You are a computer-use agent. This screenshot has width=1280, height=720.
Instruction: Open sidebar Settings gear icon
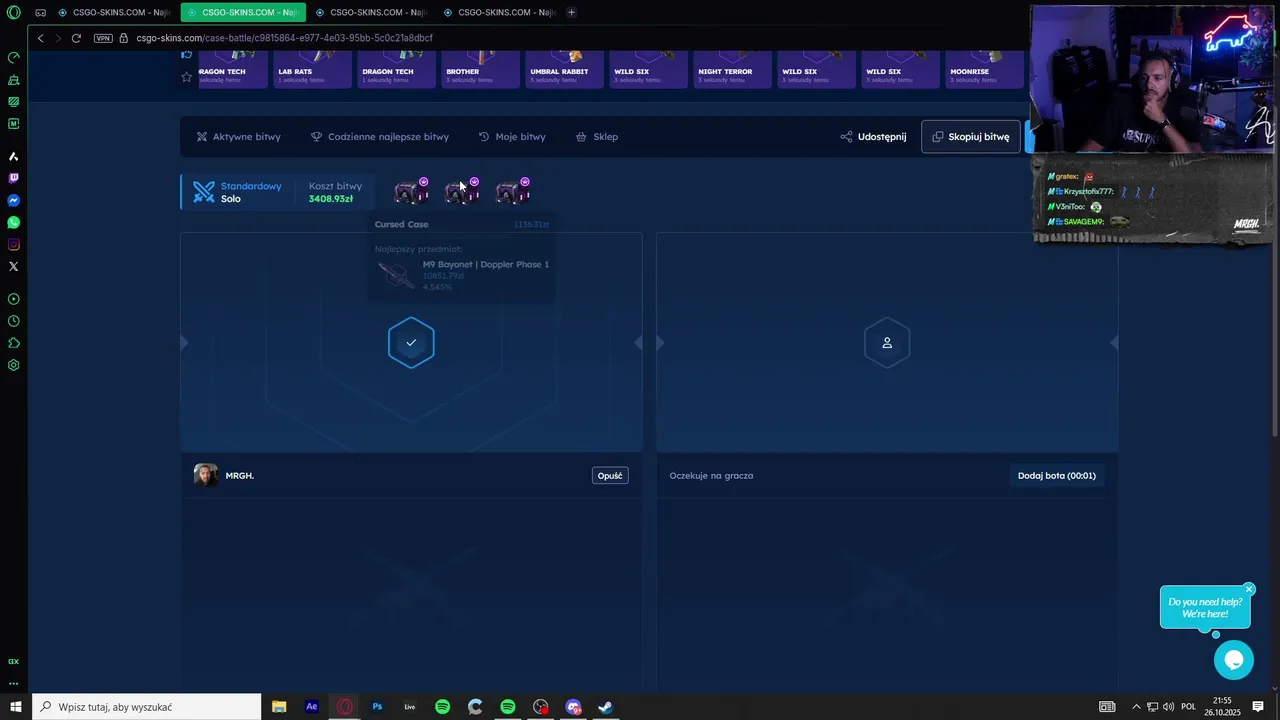(x=14, y=365)
